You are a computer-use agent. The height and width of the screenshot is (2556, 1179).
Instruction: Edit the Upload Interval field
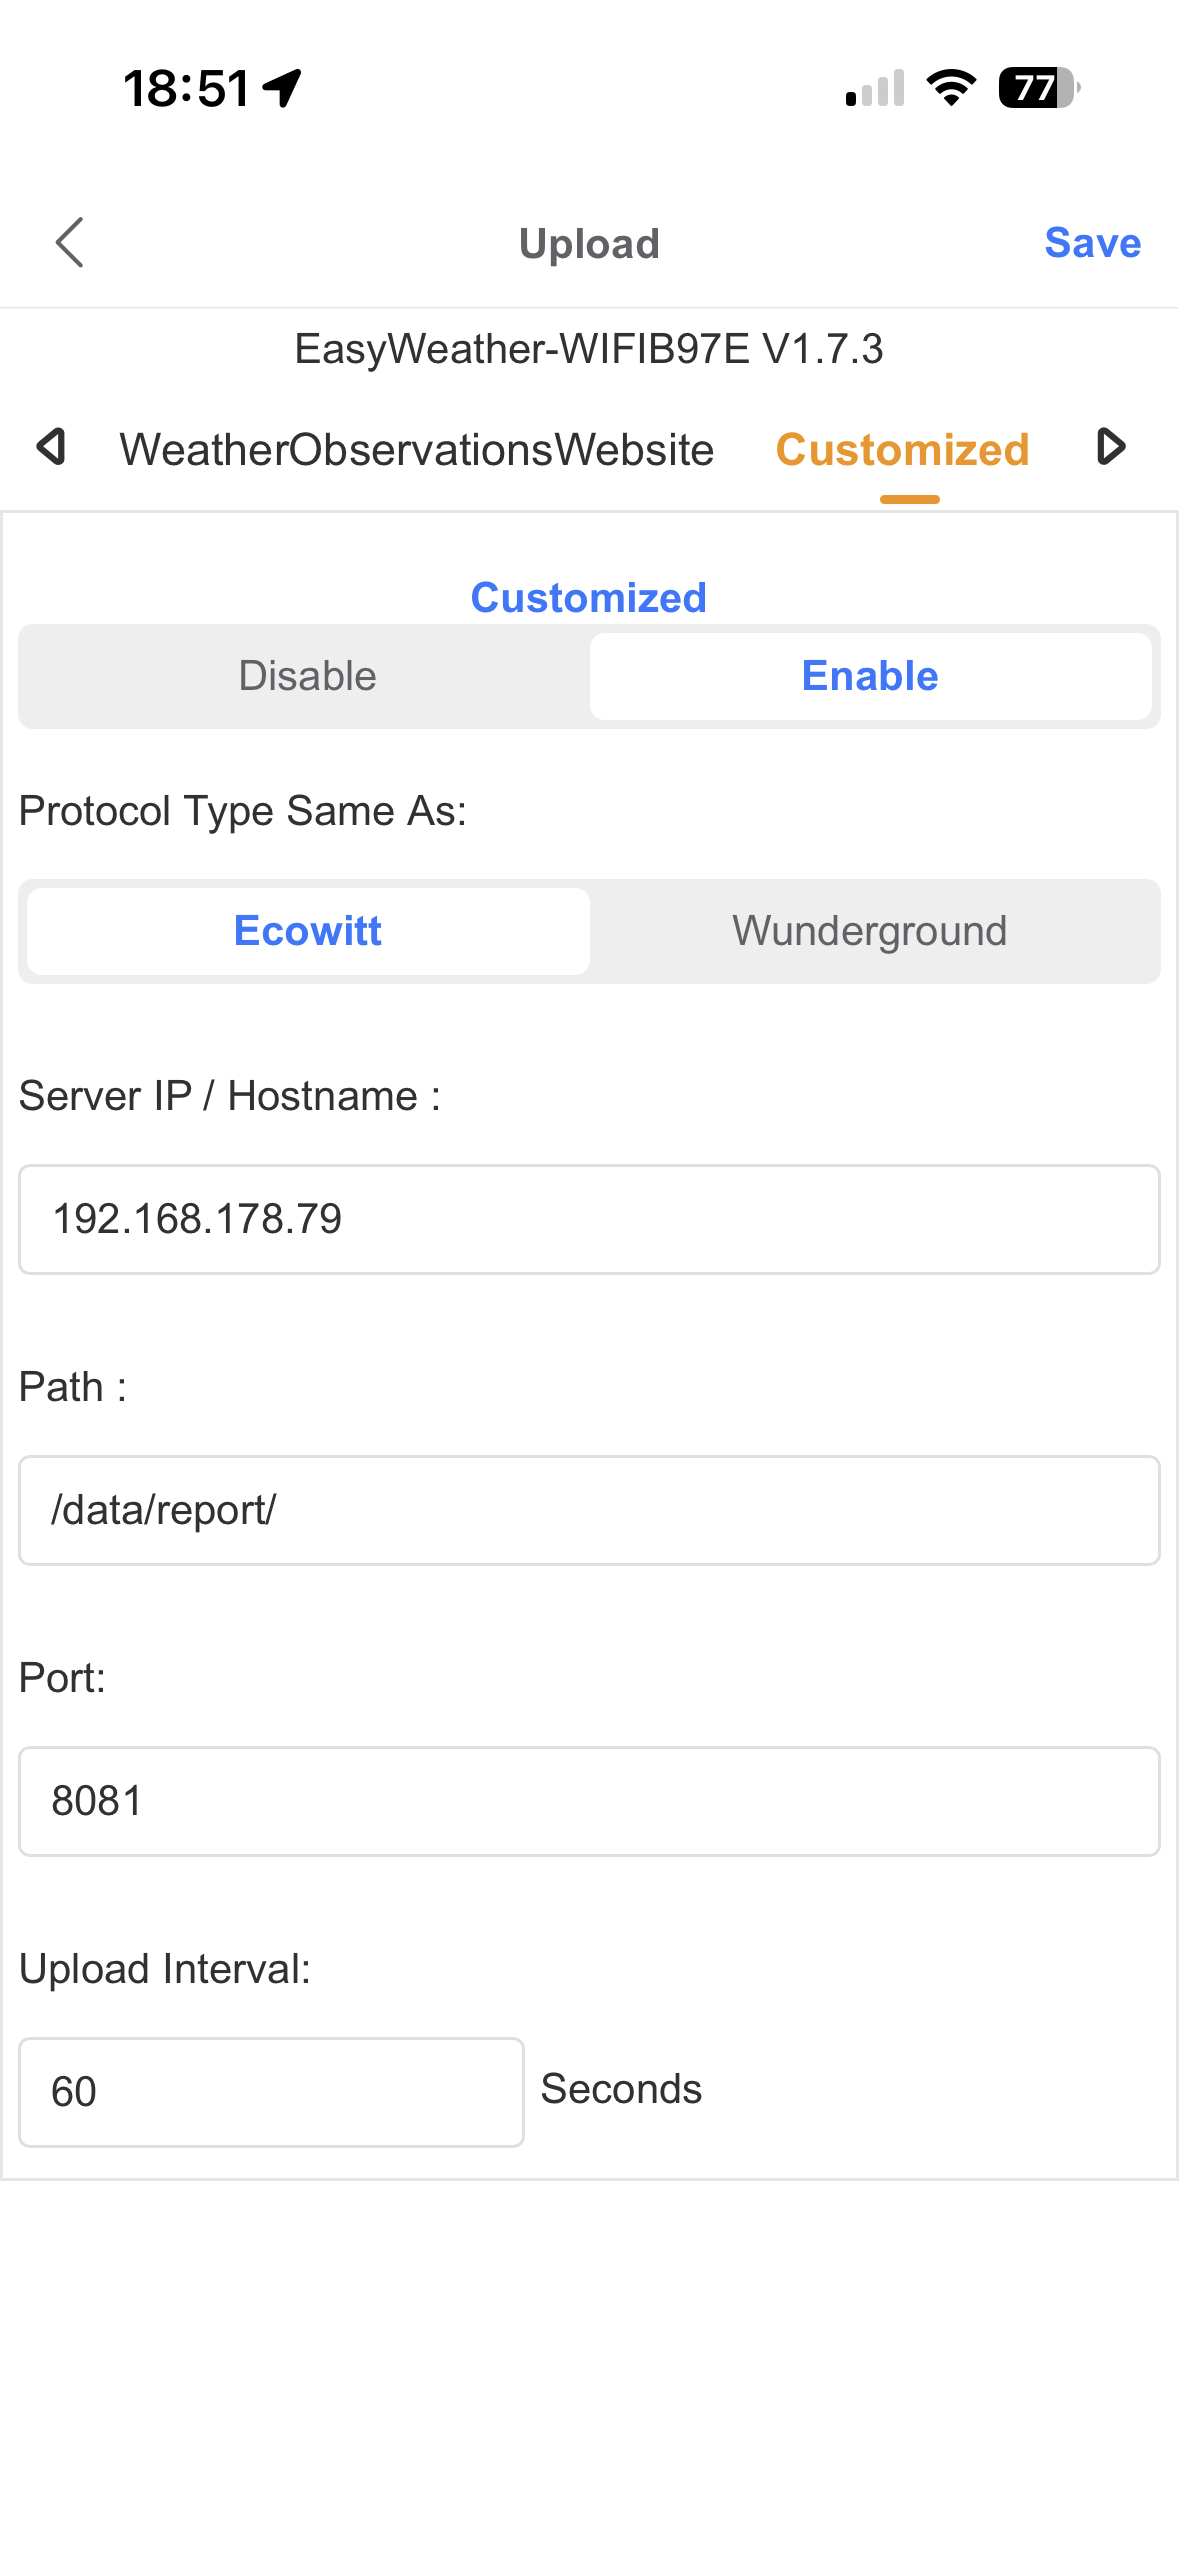[271, 2092]
